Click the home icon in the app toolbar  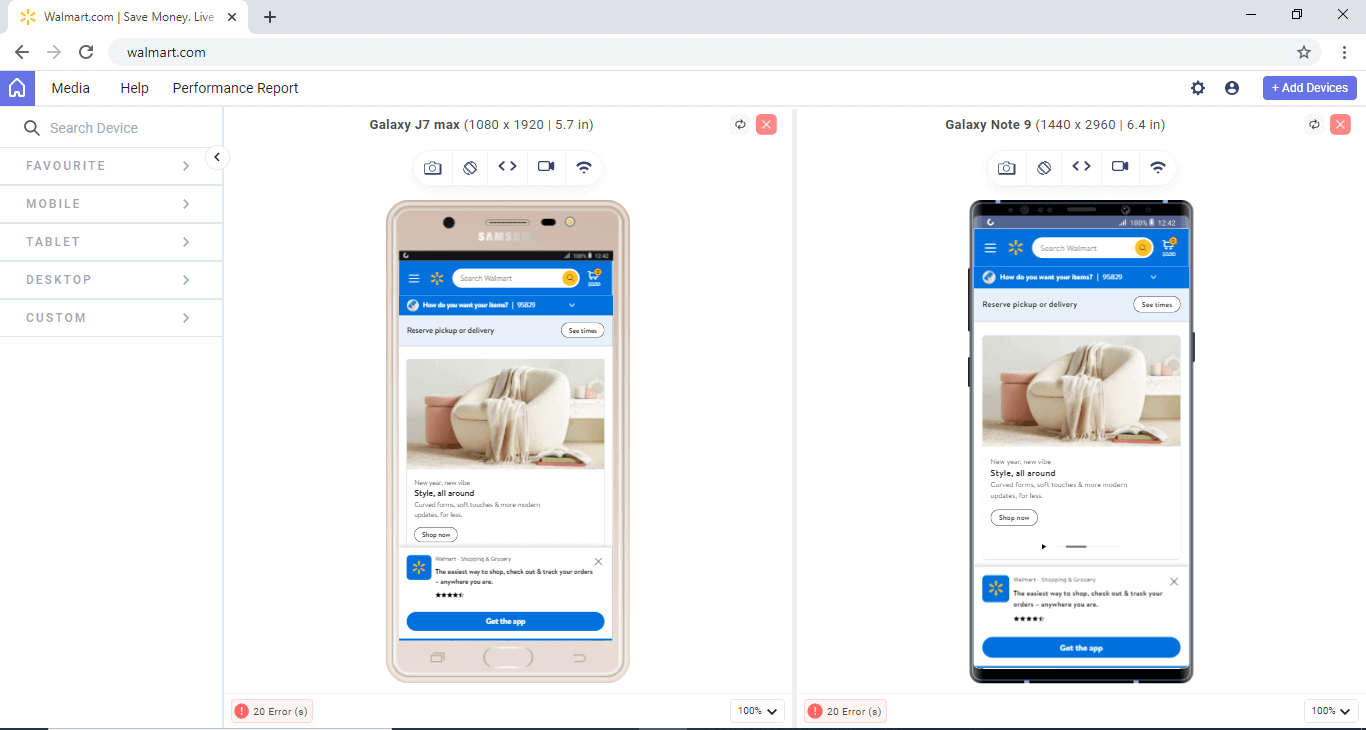point(17,88)
